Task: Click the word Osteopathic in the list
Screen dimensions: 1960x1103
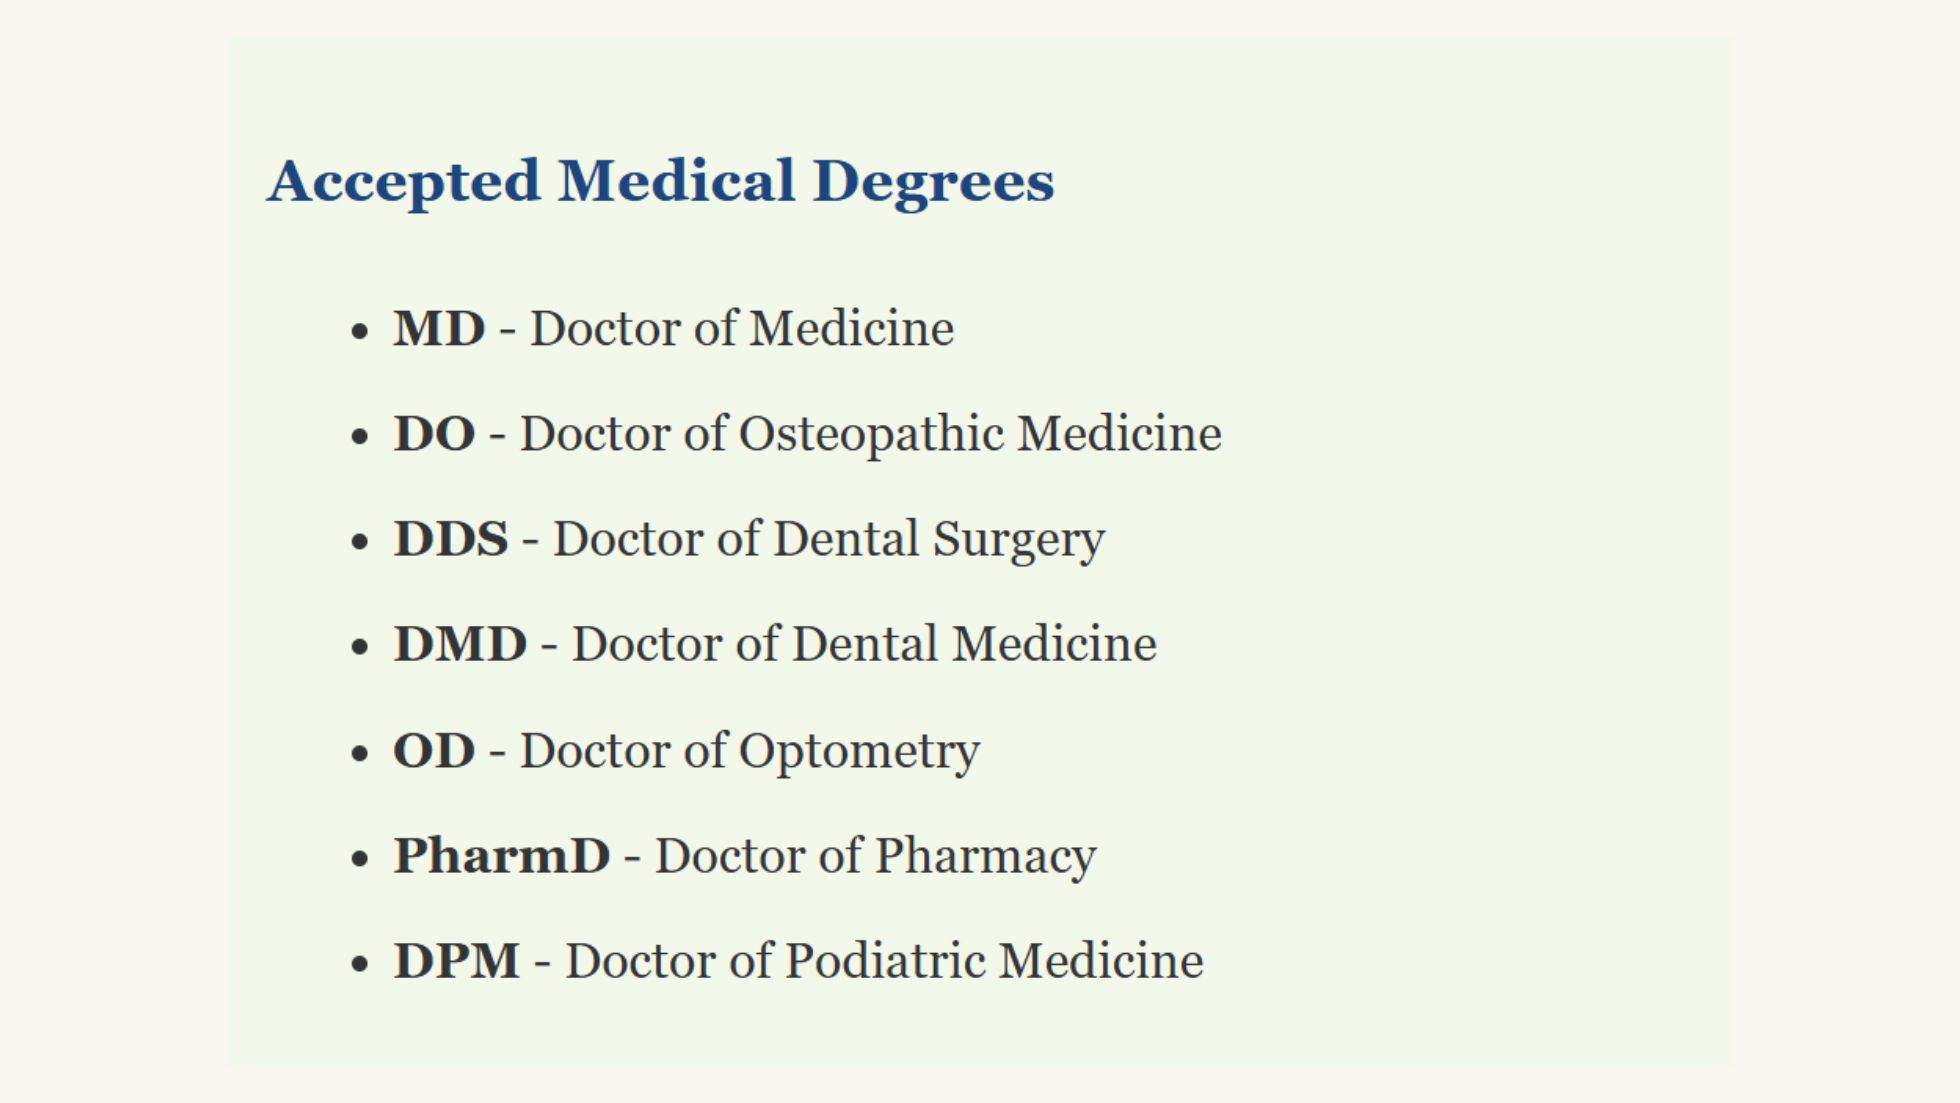Action: (x=871, y=434)
